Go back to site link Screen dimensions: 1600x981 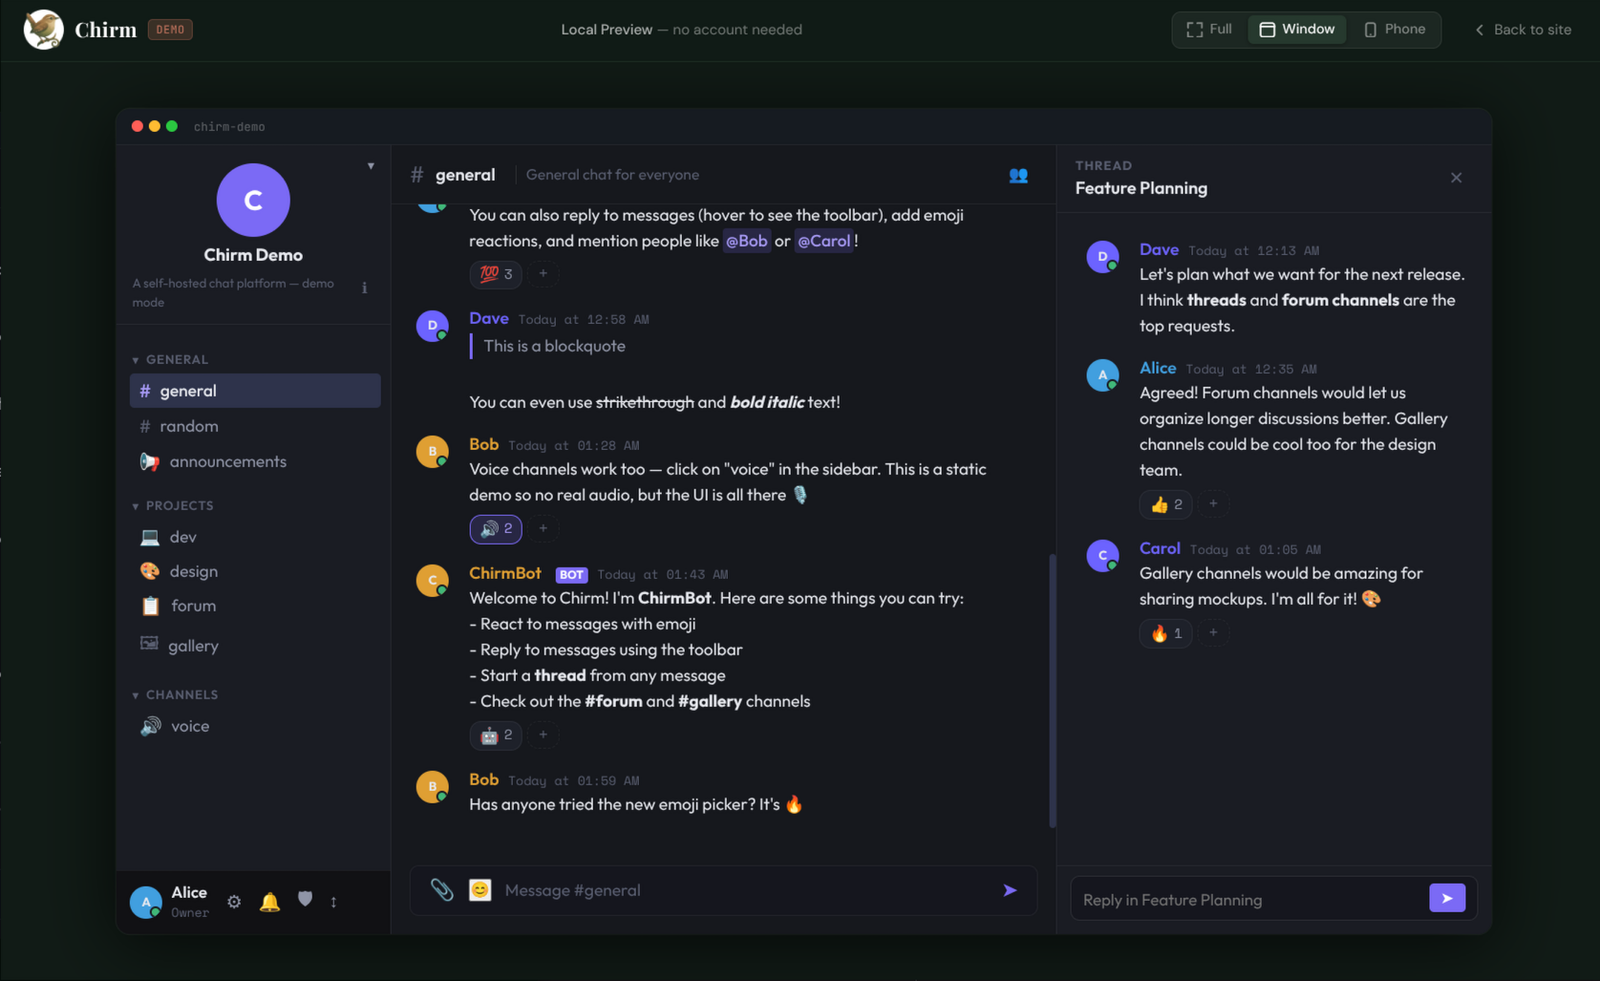(1523, 30)
